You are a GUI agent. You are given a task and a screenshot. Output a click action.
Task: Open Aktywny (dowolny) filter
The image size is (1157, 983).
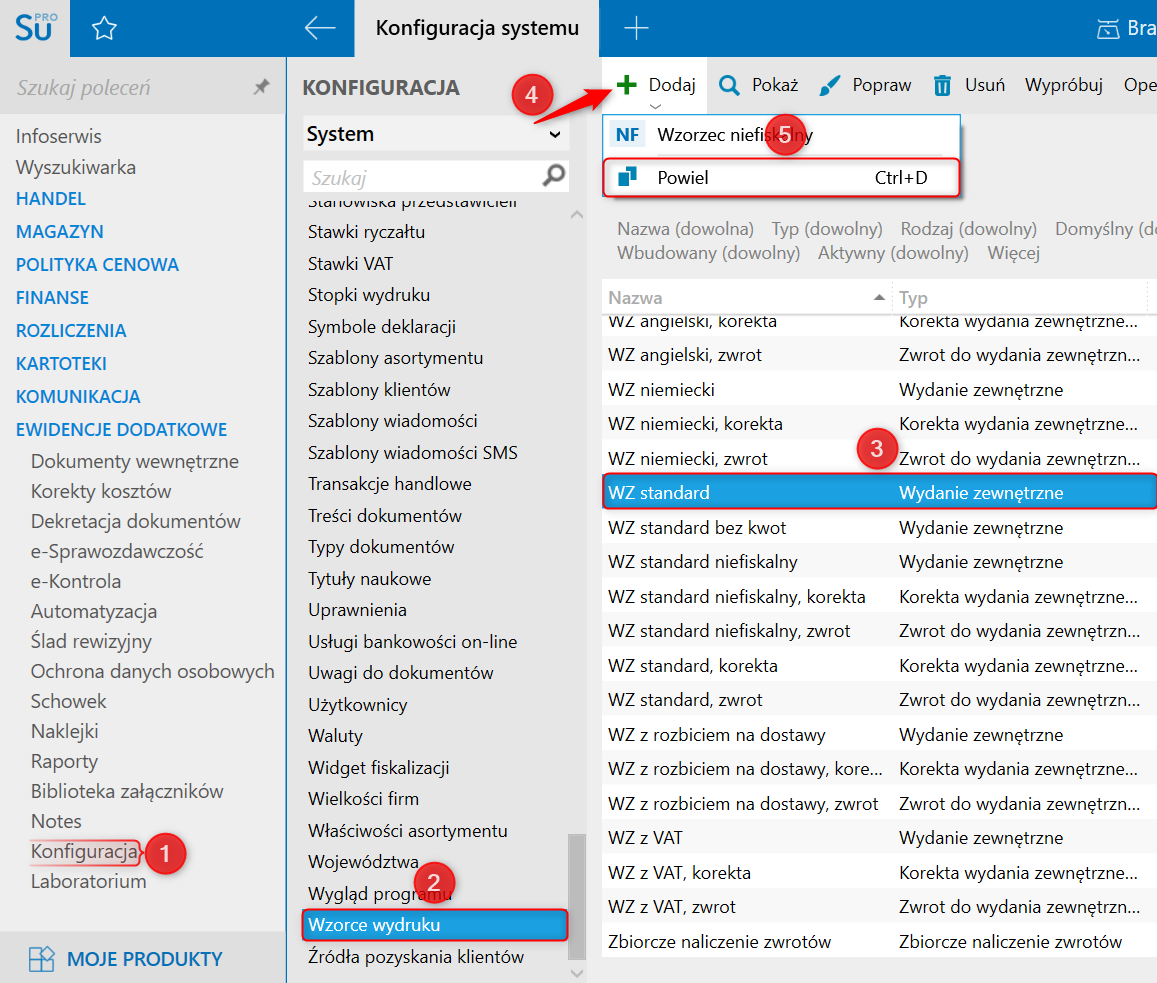[x=893, y=253]
